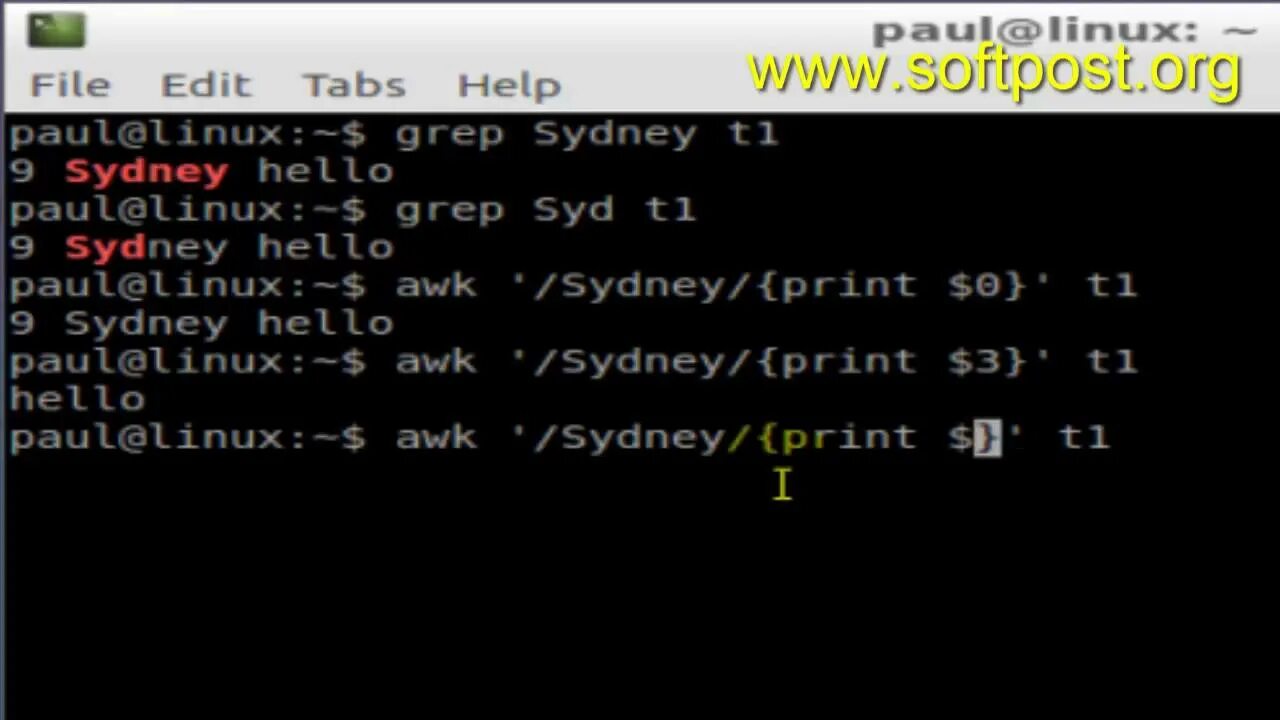Click the uncolored '9 Sydney hello' awk output
This screenshot has height=720, width=1280.
201,324
